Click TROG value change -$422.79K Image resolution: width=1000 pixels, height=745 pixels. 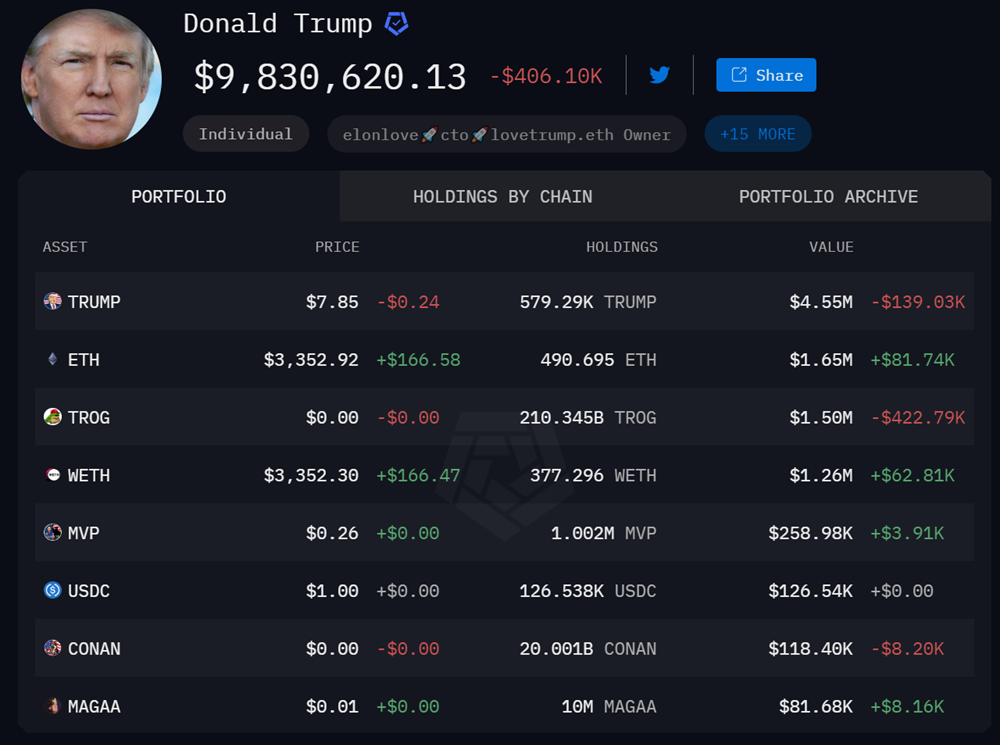coord(918,418)
